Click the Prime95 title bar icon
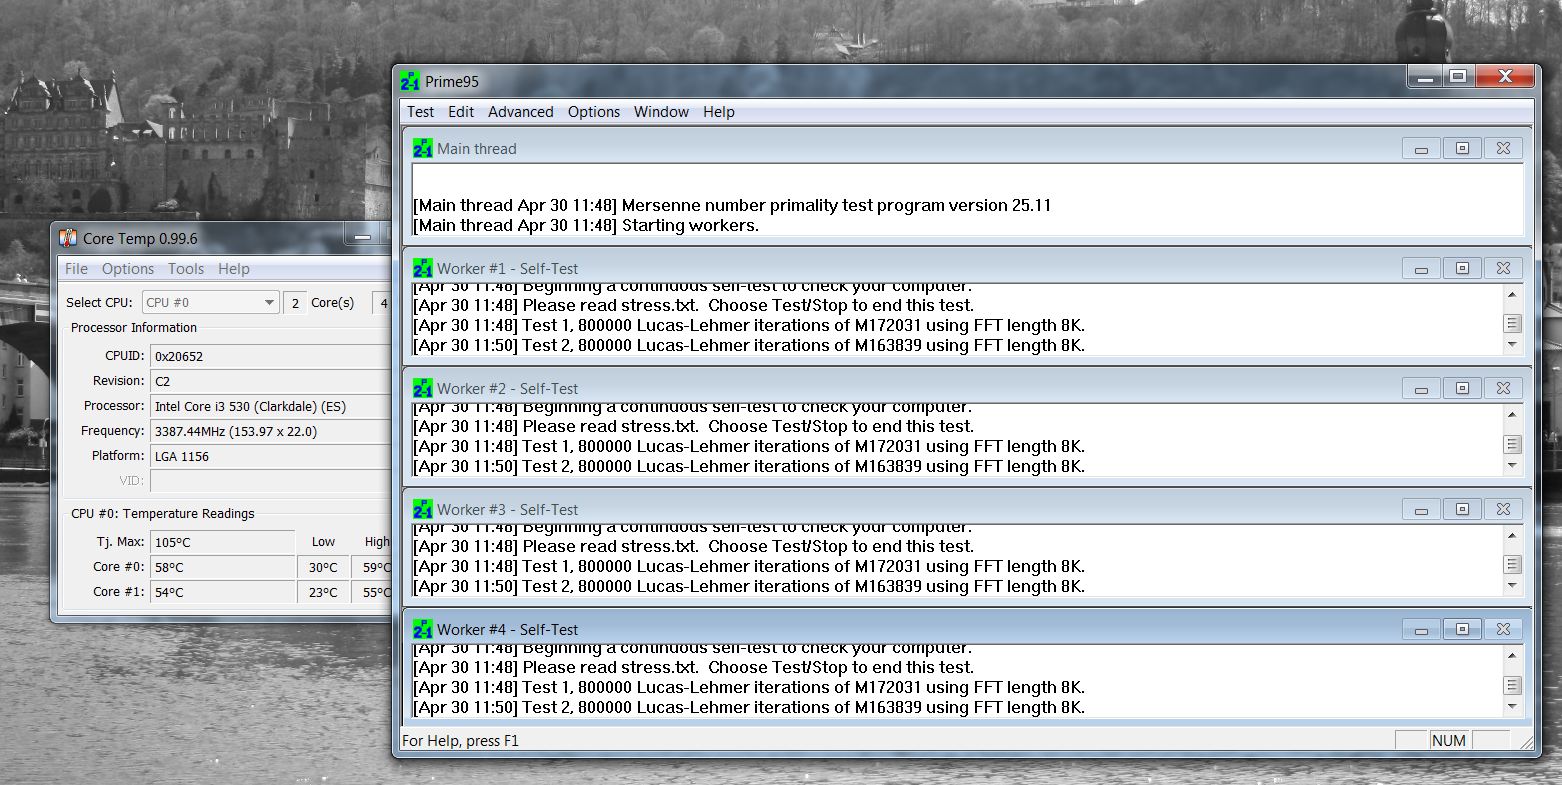 [410, 82]
